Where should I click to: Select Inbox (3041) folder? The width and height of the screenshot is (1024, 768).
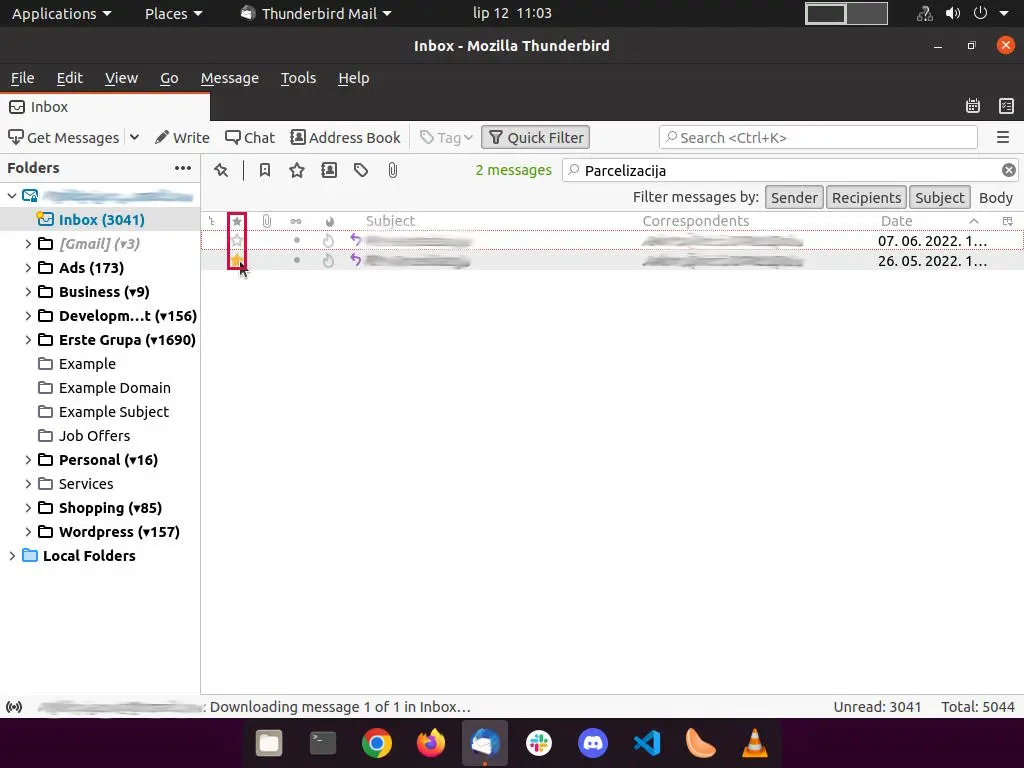[100, 220]
